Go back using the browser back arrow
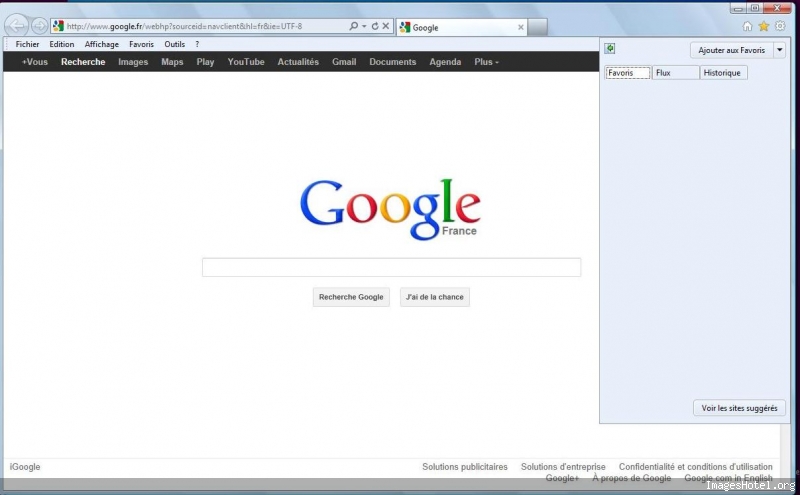800x495 pixels. [17, 26]
